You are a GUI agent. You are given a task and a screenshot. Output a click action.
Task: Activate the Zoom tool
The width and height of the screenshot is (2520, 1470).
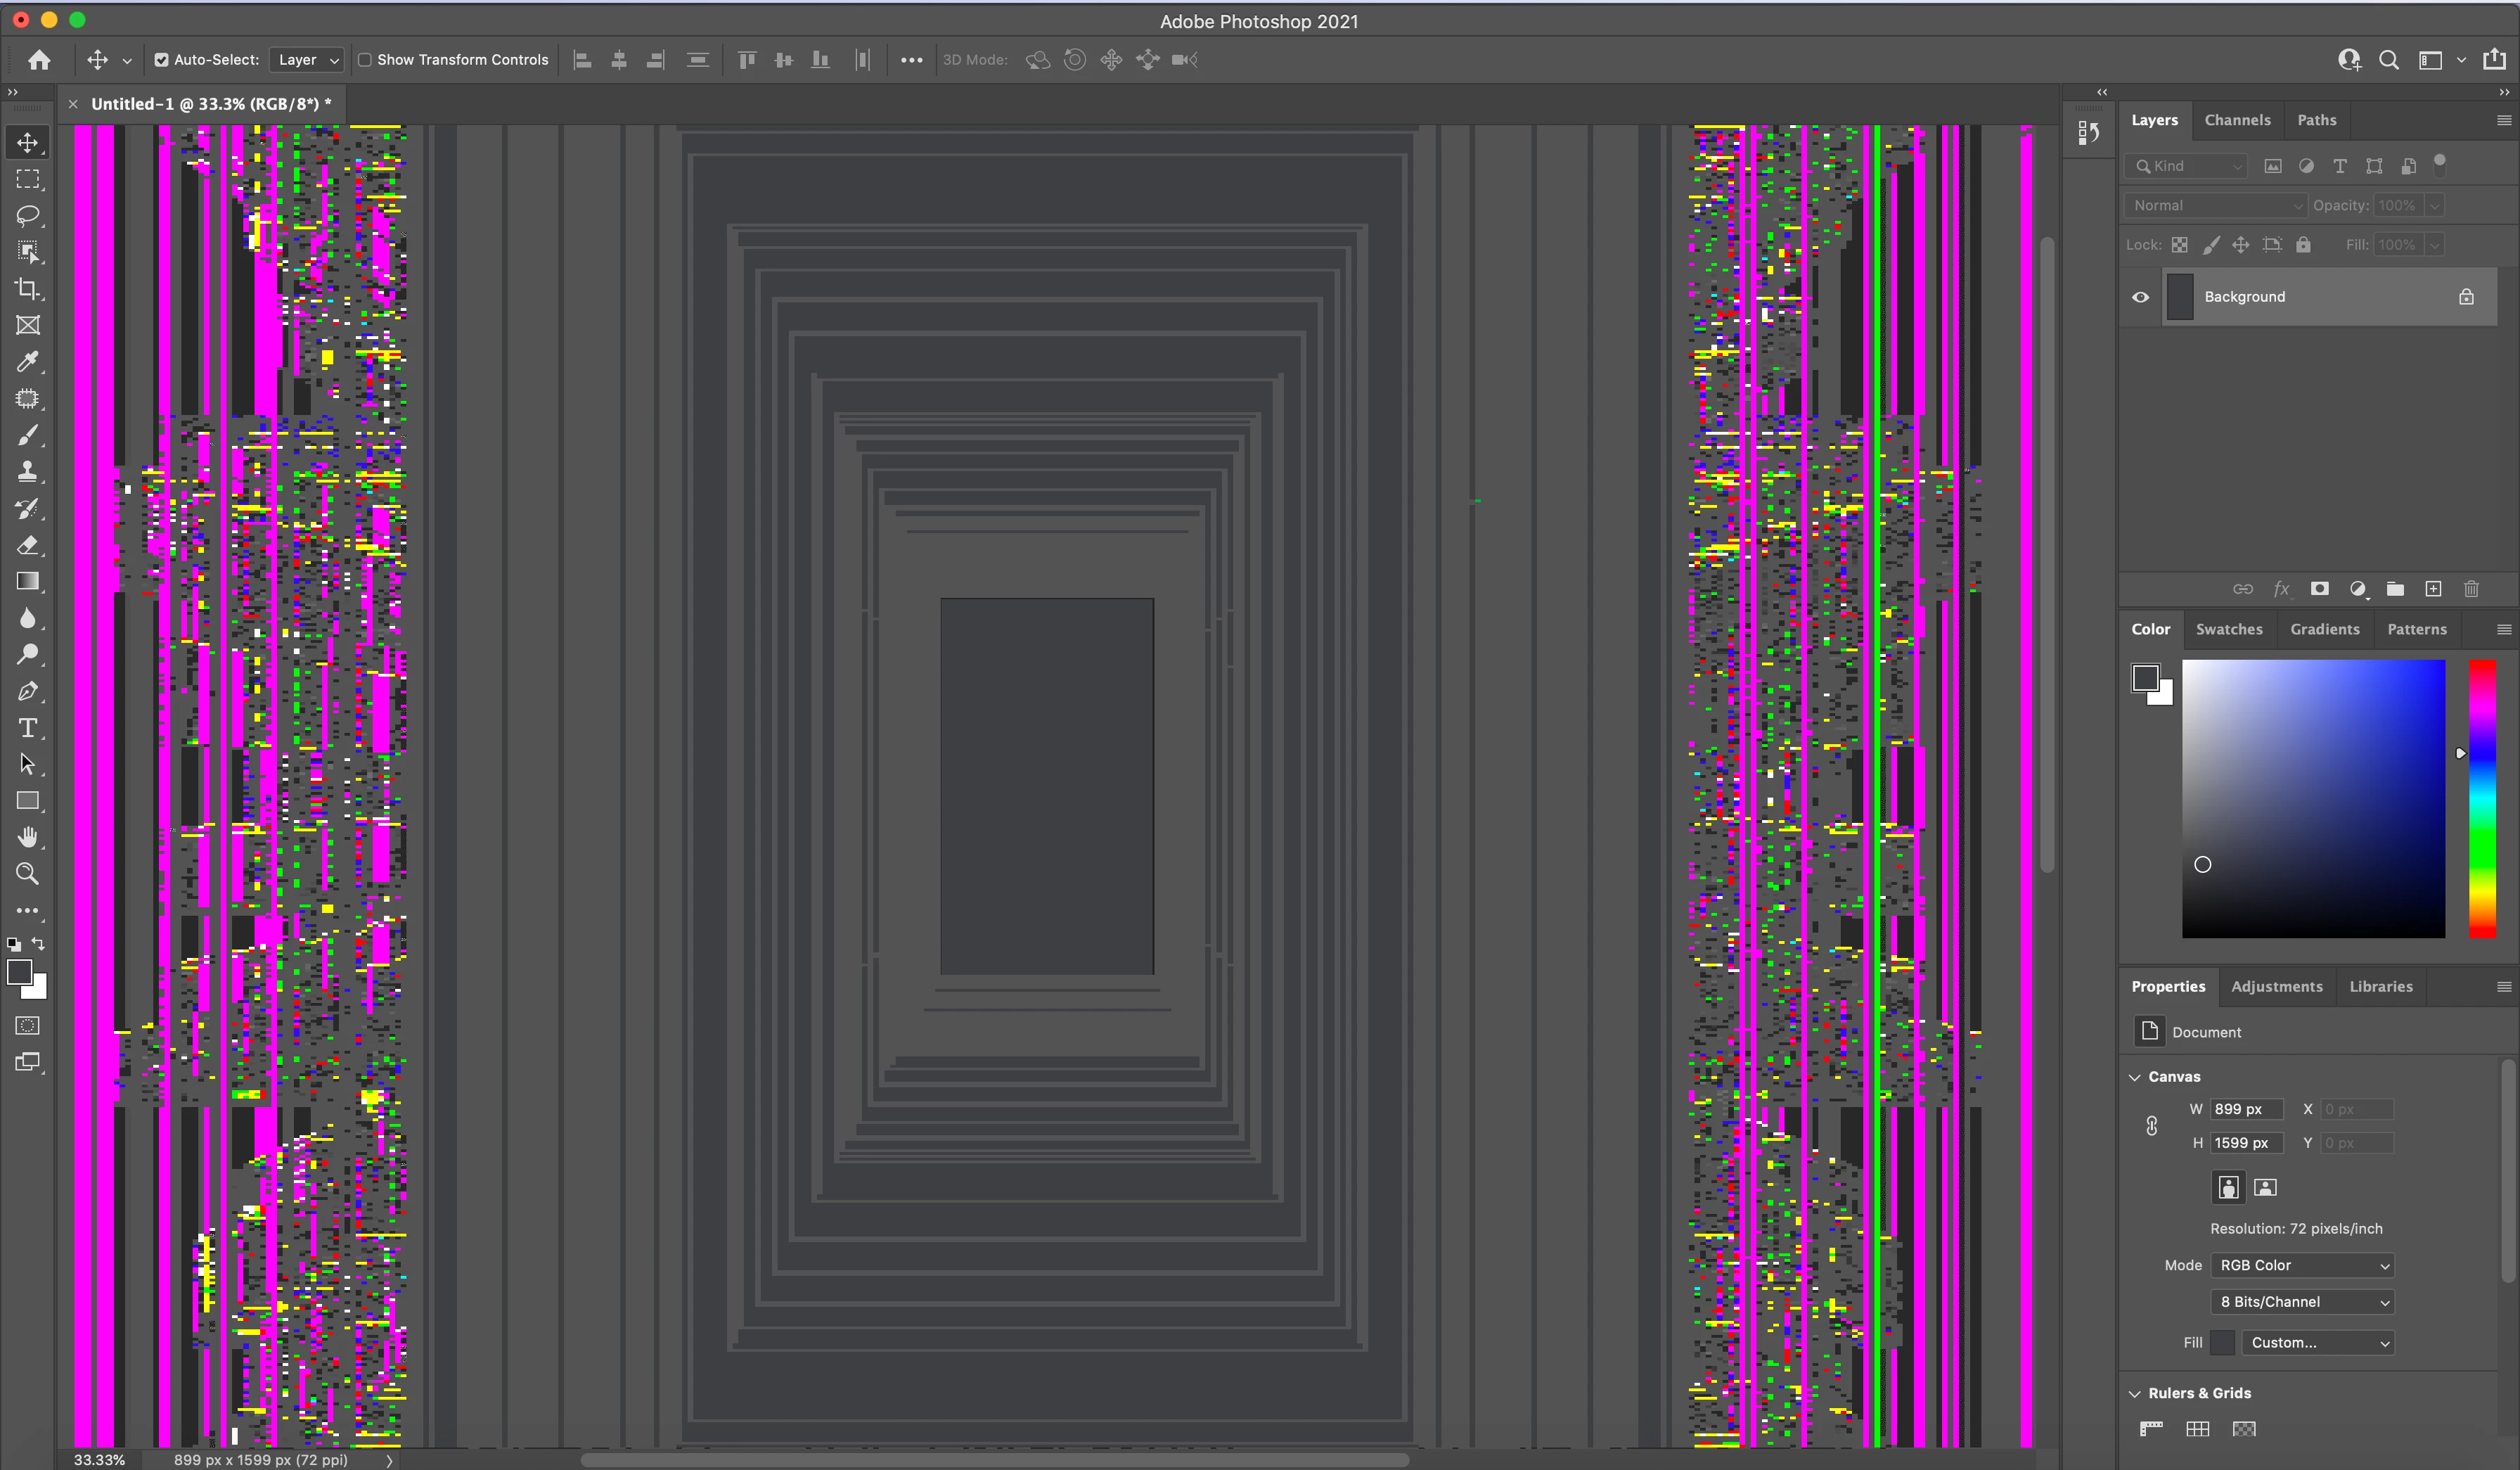point(27,874)
